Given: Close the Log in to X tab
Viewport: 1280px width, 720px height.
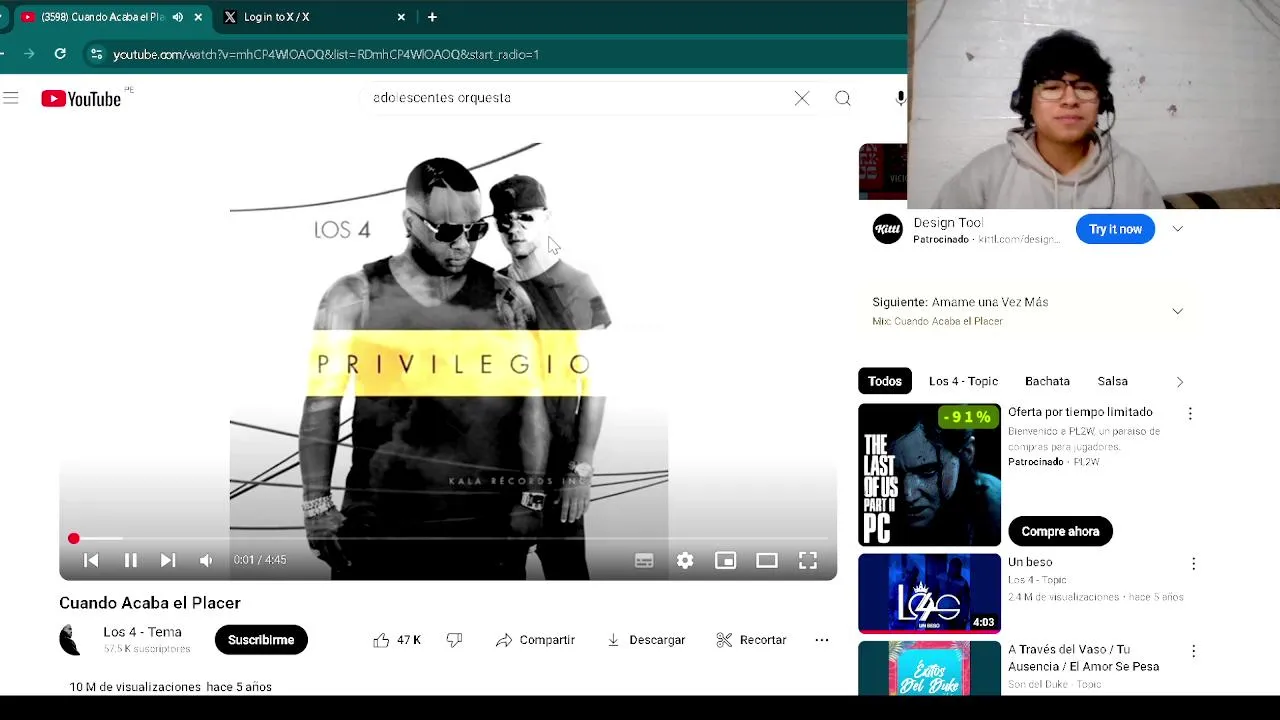Looking at the screenshot, I should click(401, 17).
